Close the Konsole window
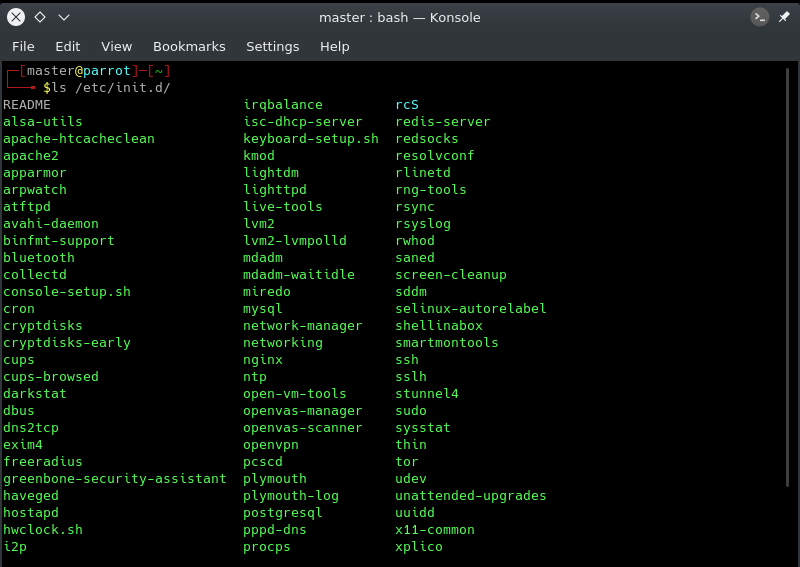800x567 pixels. [16, 17]
